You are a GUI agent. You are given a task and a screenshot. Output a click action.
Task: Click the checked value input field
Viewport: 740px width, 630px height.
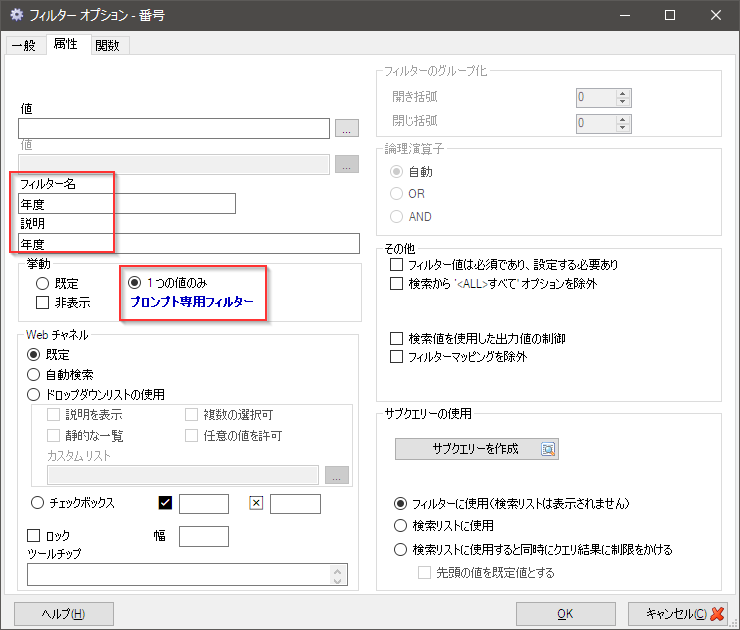(x=204, y=504)
